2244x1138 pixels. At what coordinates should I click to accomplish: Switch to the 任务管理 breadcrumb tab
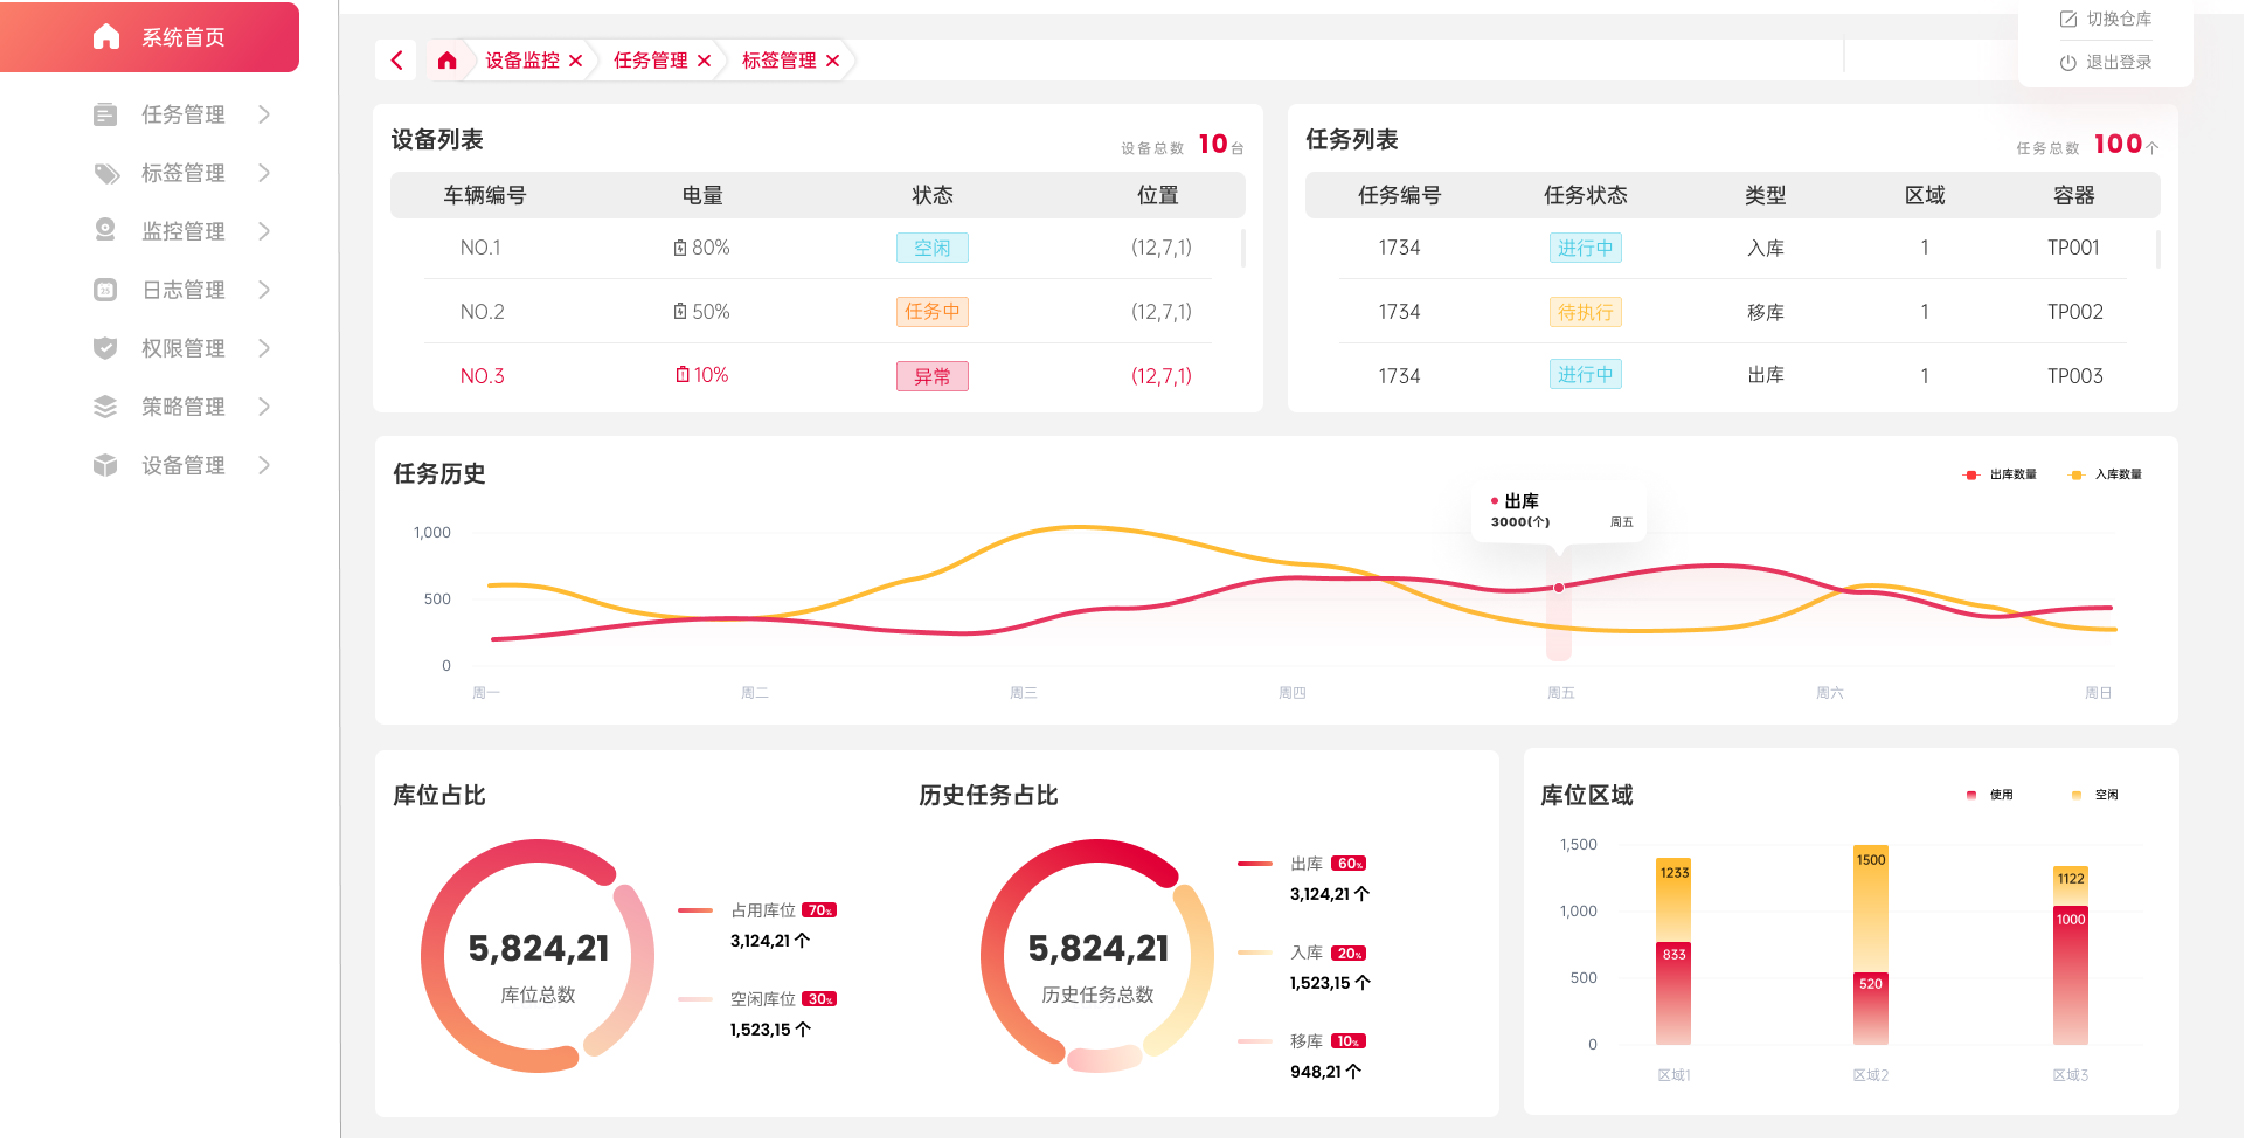[650, 60]
